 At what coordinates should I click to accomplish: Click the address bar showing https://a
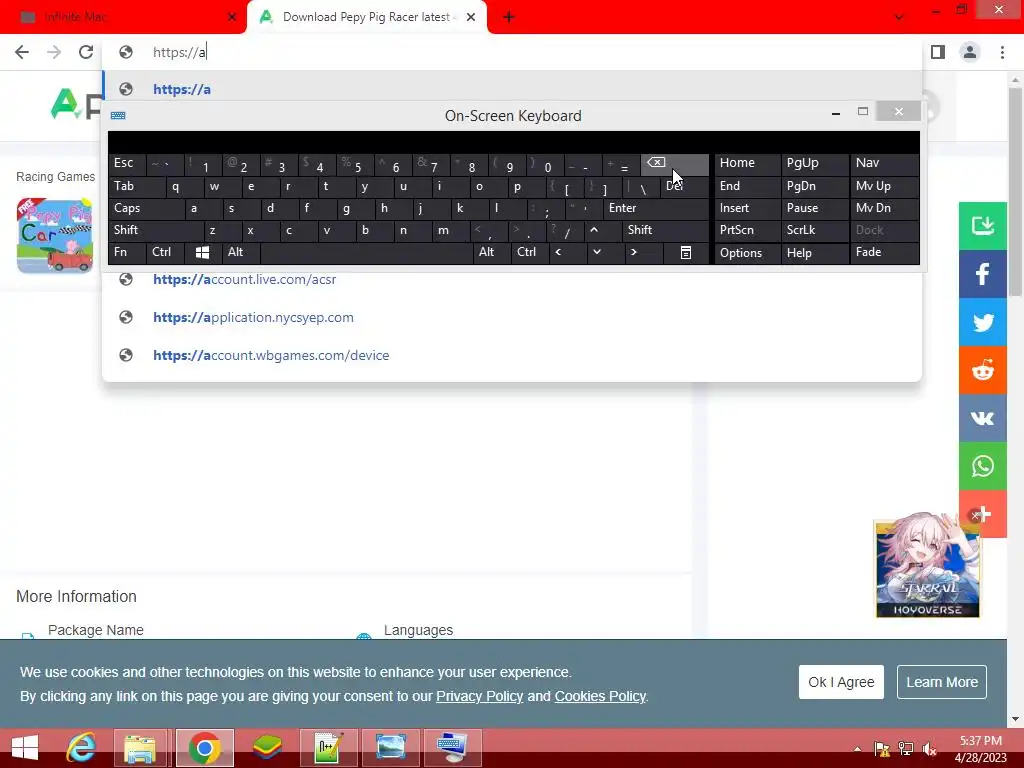(513, 52)
